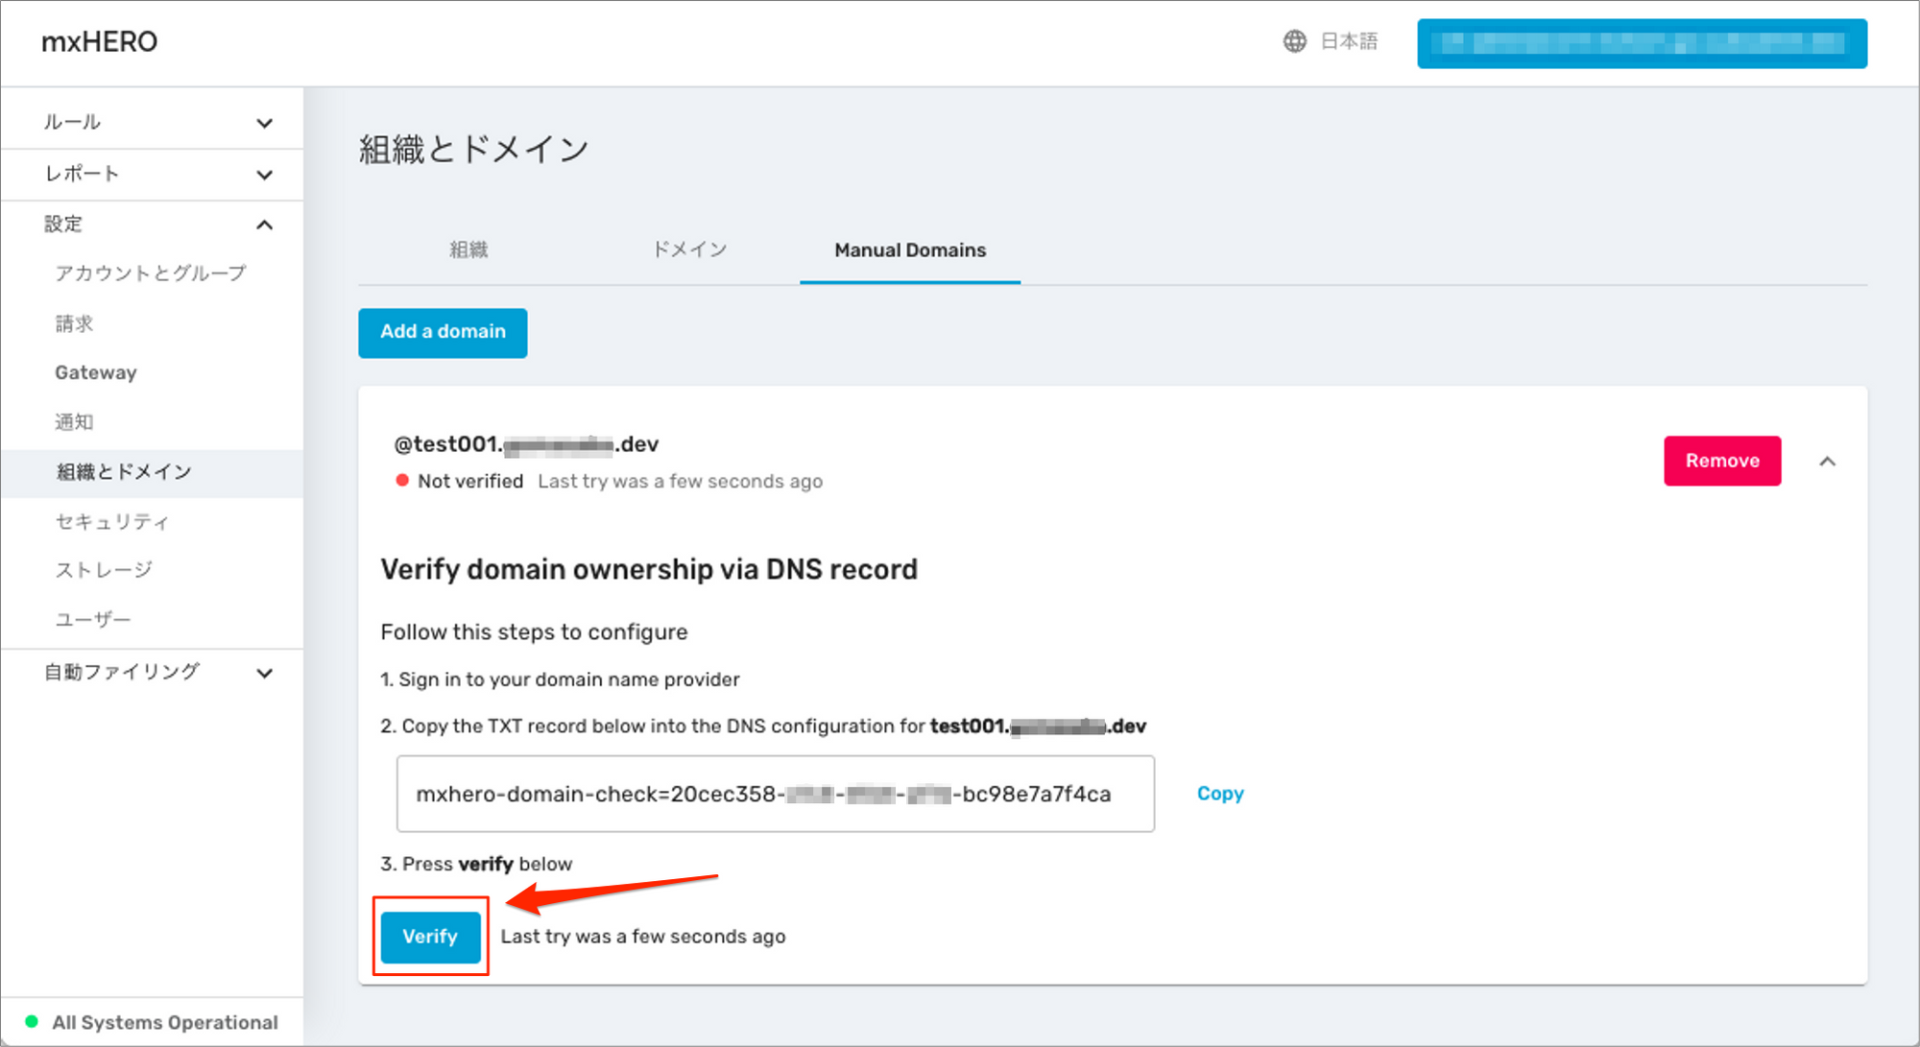Open the セキュリティ settings page
1920x1047 pixels.
point(112,521)
